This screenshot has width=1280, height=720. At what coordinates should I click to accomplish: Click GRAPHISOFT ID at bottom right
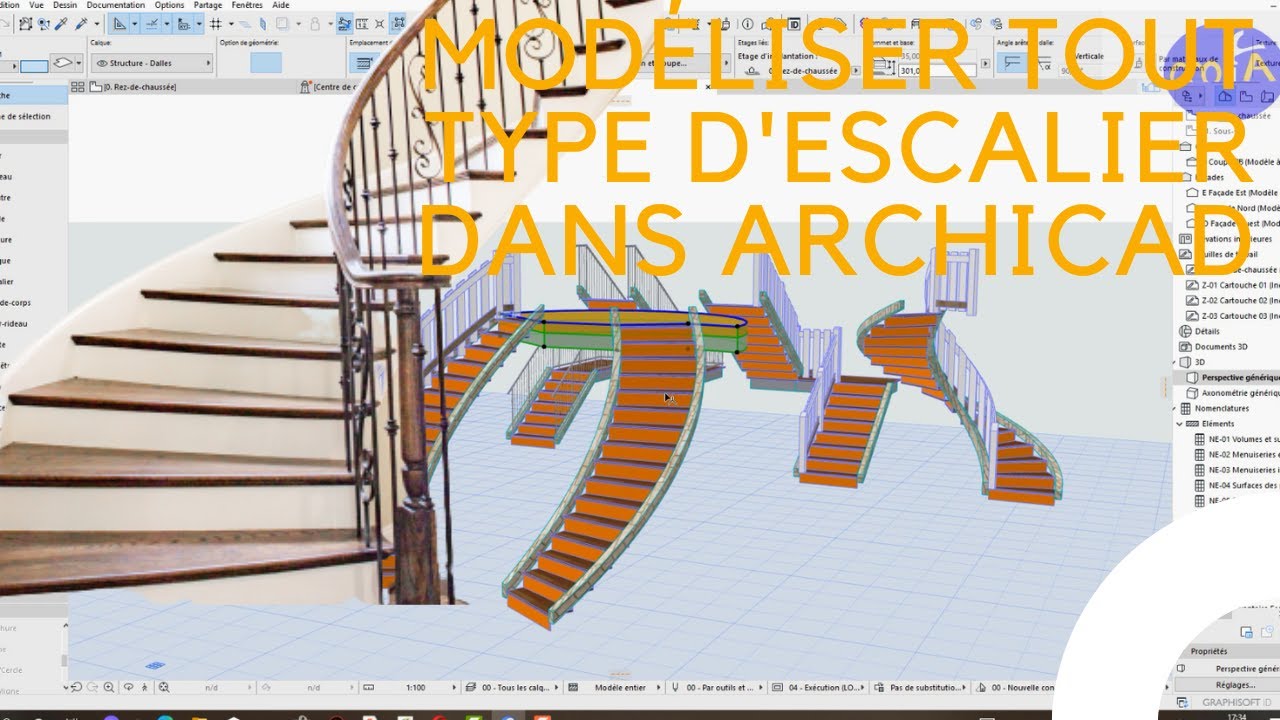point(1238,701)
